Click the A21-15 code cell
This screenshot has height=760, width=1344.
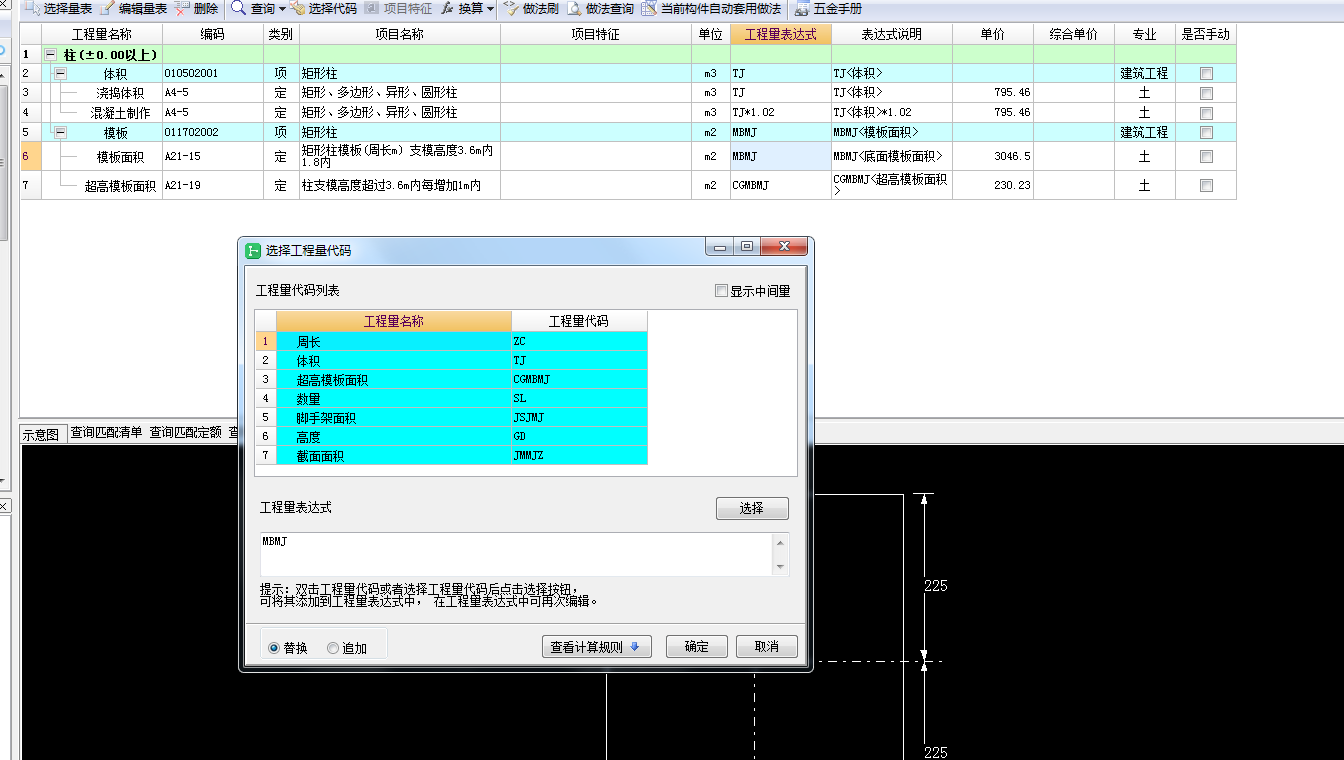[213, 156]
